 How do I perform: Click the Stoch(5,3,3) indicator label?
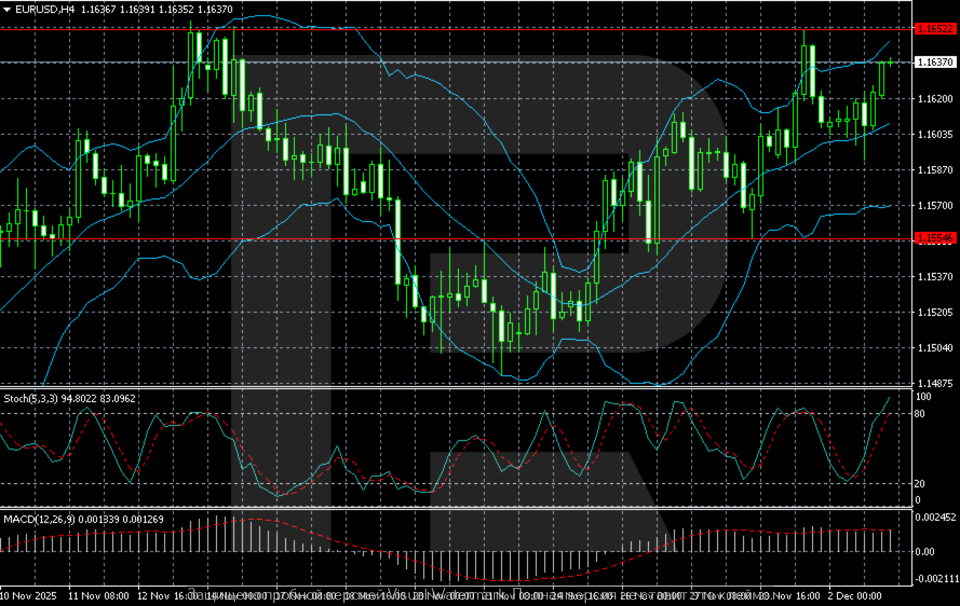click(30, 398)
